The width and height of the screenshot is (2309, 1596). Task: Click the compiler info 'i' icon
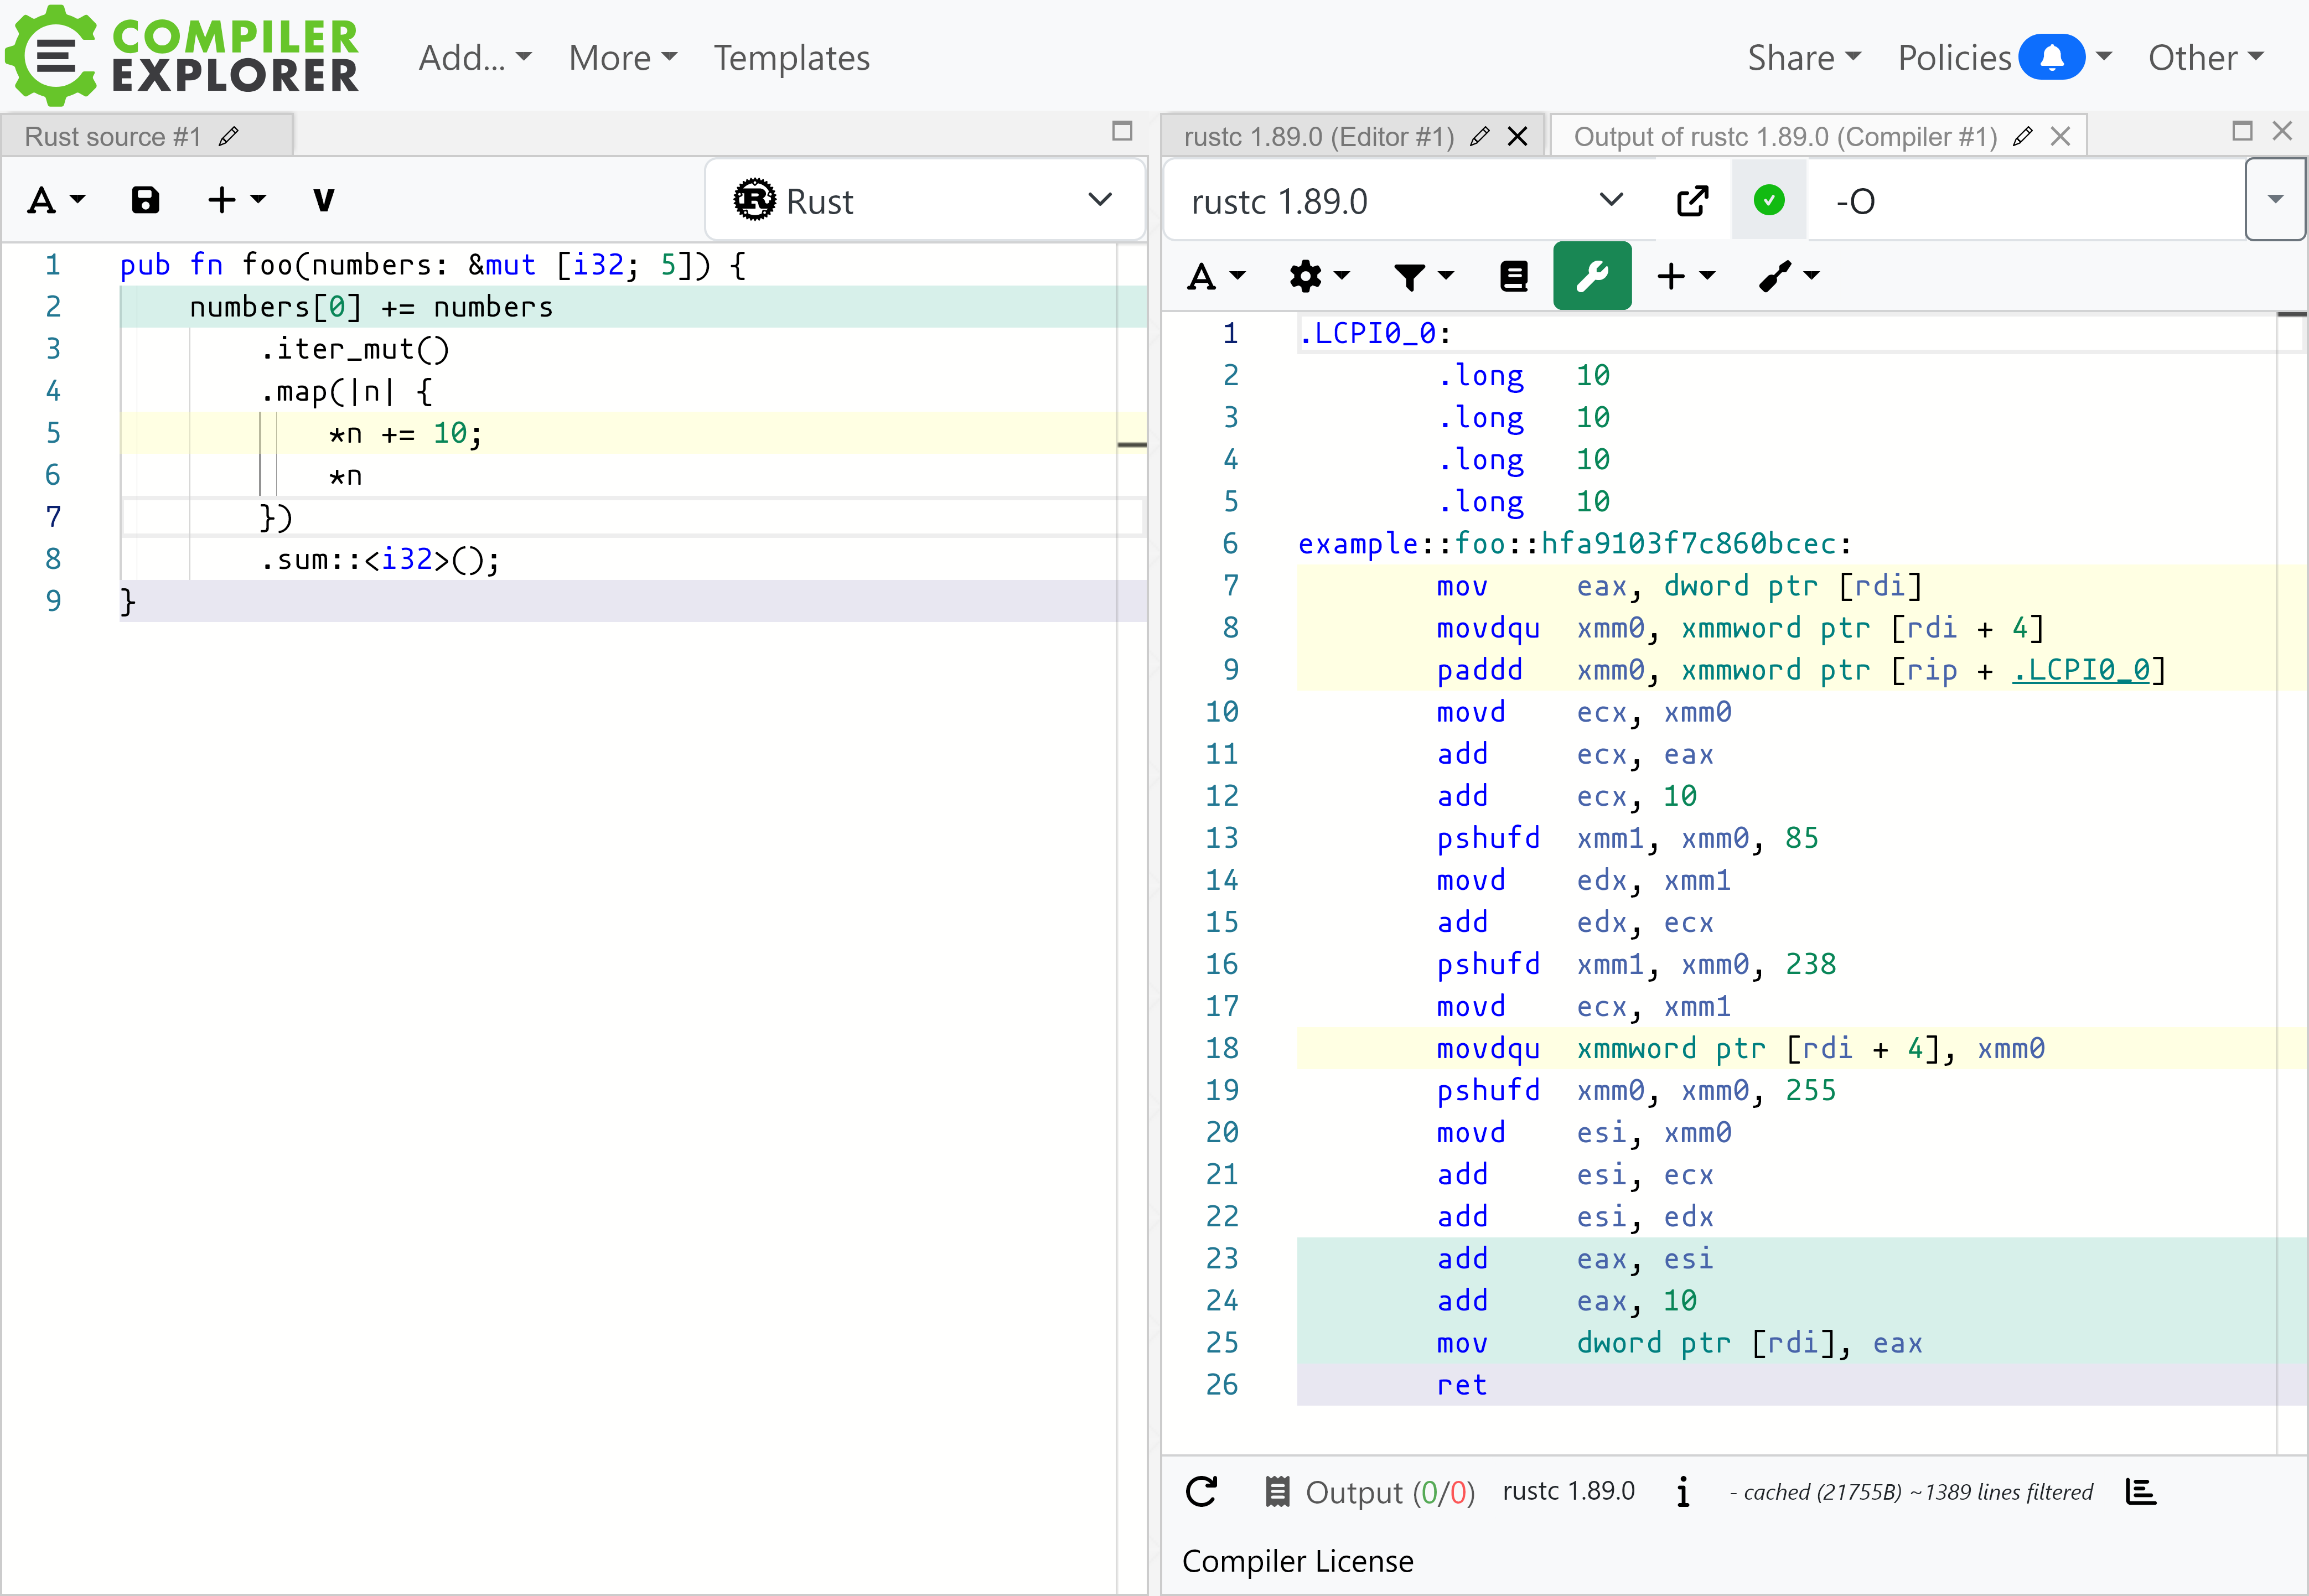(x=1683, y=1491)
